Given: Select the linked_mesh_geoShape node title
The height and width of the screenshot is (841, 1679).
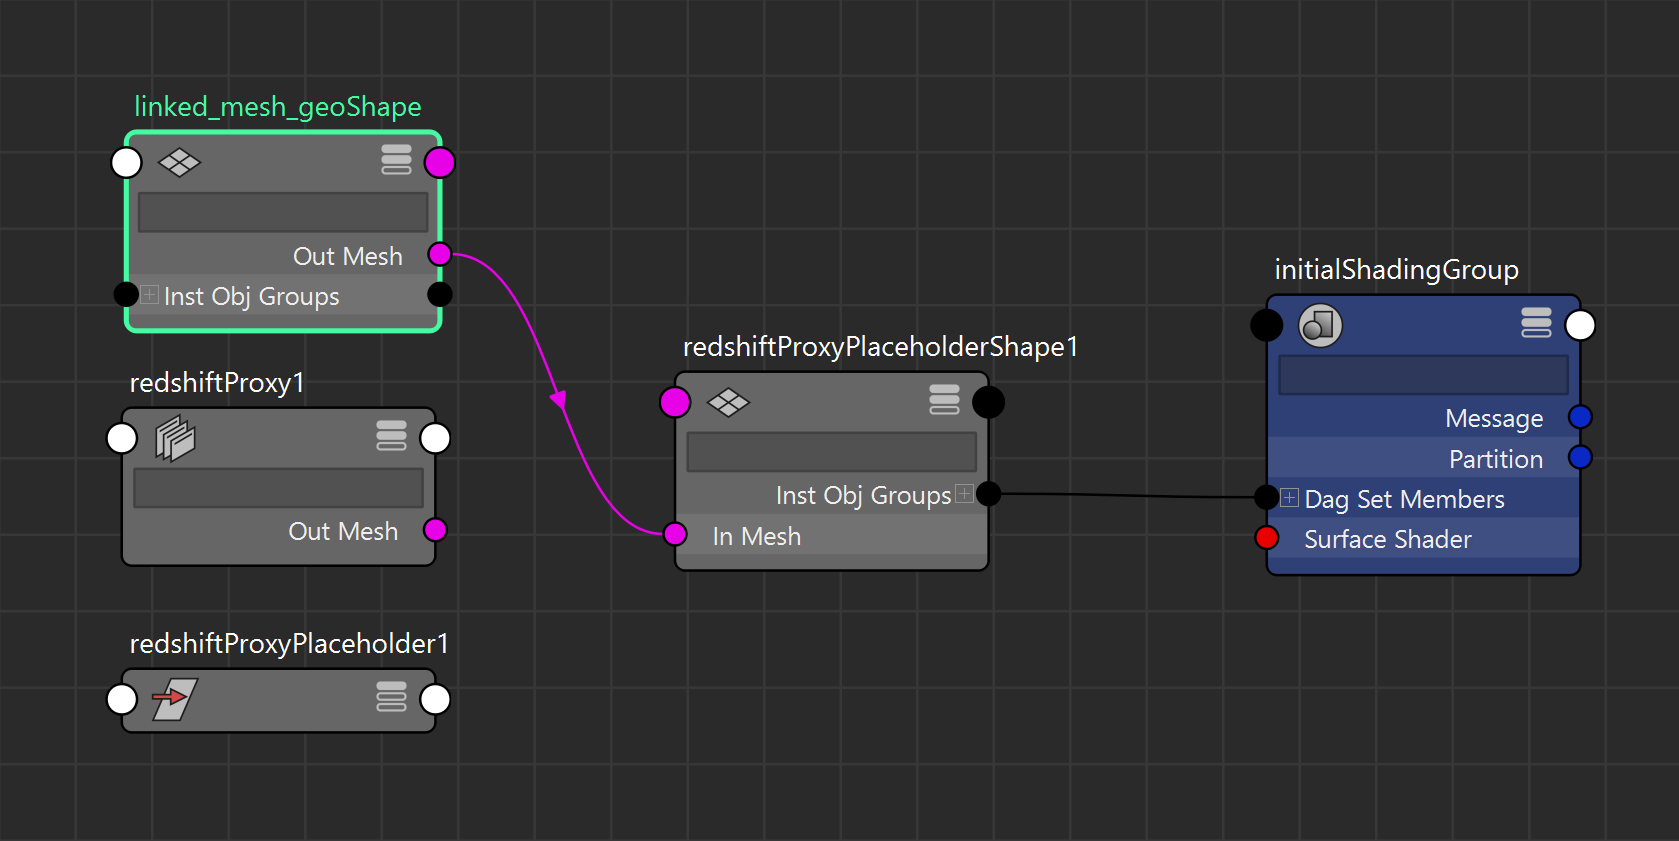Looking at the screenshot, I should [278, 107].
